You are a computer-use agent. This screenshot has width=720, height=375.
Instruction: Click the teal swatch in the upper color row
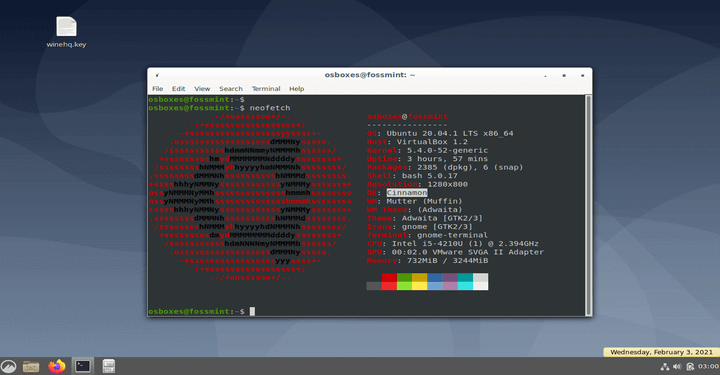[465, 277]
